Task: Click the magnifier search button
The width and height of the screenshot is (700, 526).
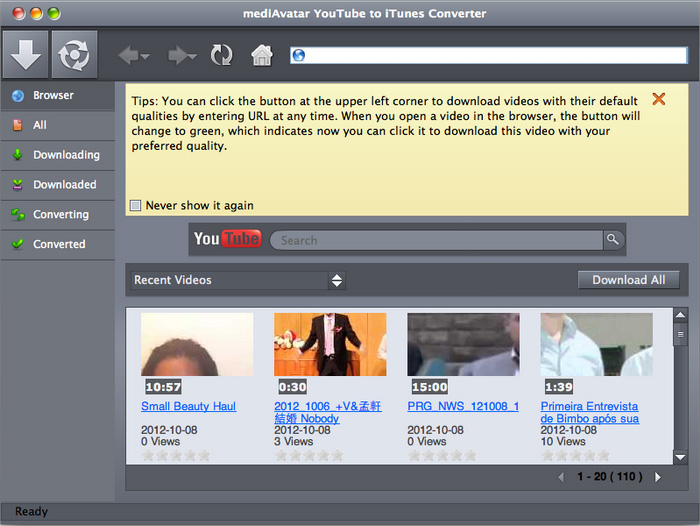Action: (613, 240)
